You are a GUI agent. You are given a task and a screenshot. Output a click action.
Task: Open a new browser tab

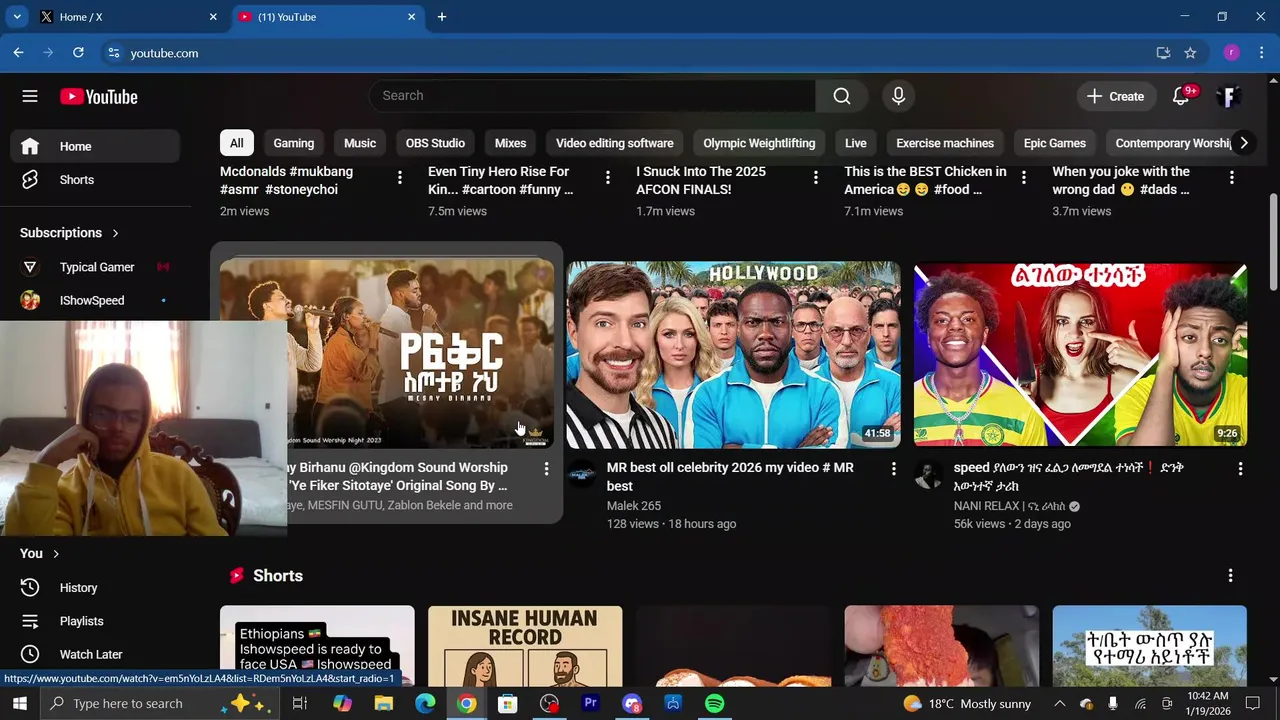442,17
